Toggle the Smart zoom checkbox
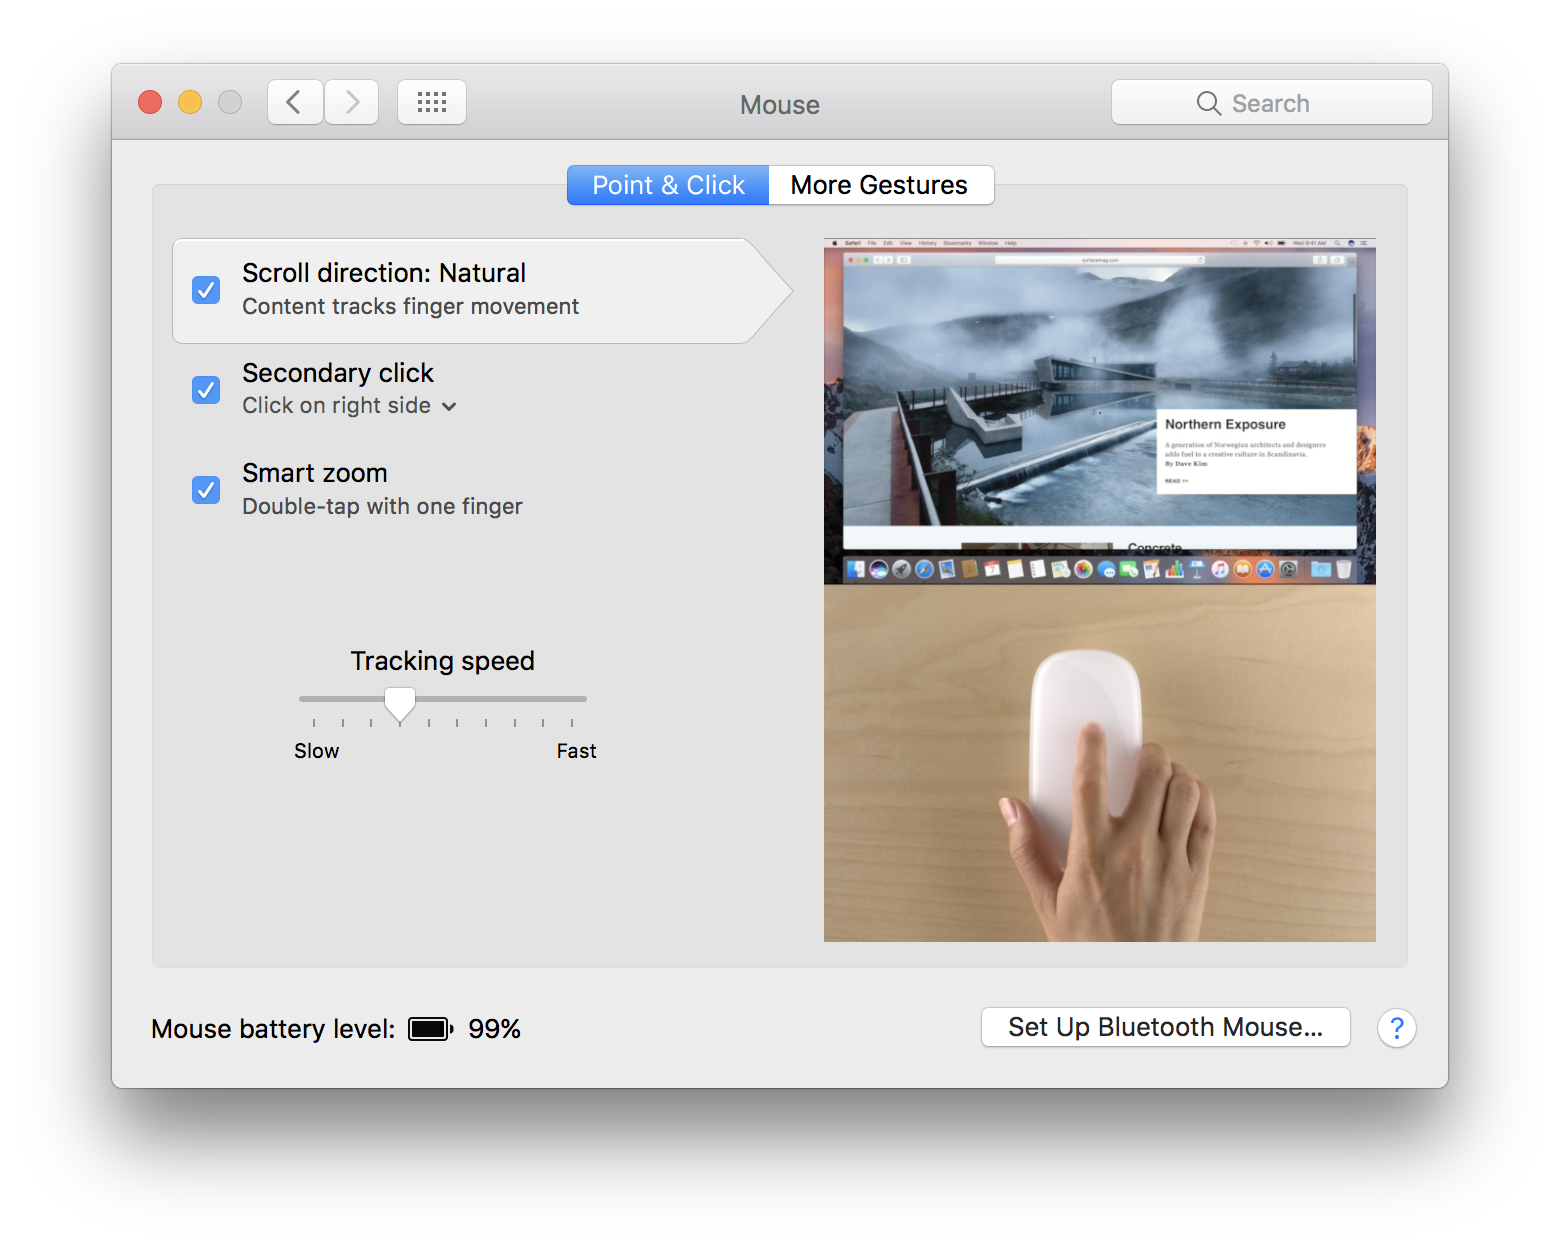The image size is (1560, 1248). coord(206,490)
